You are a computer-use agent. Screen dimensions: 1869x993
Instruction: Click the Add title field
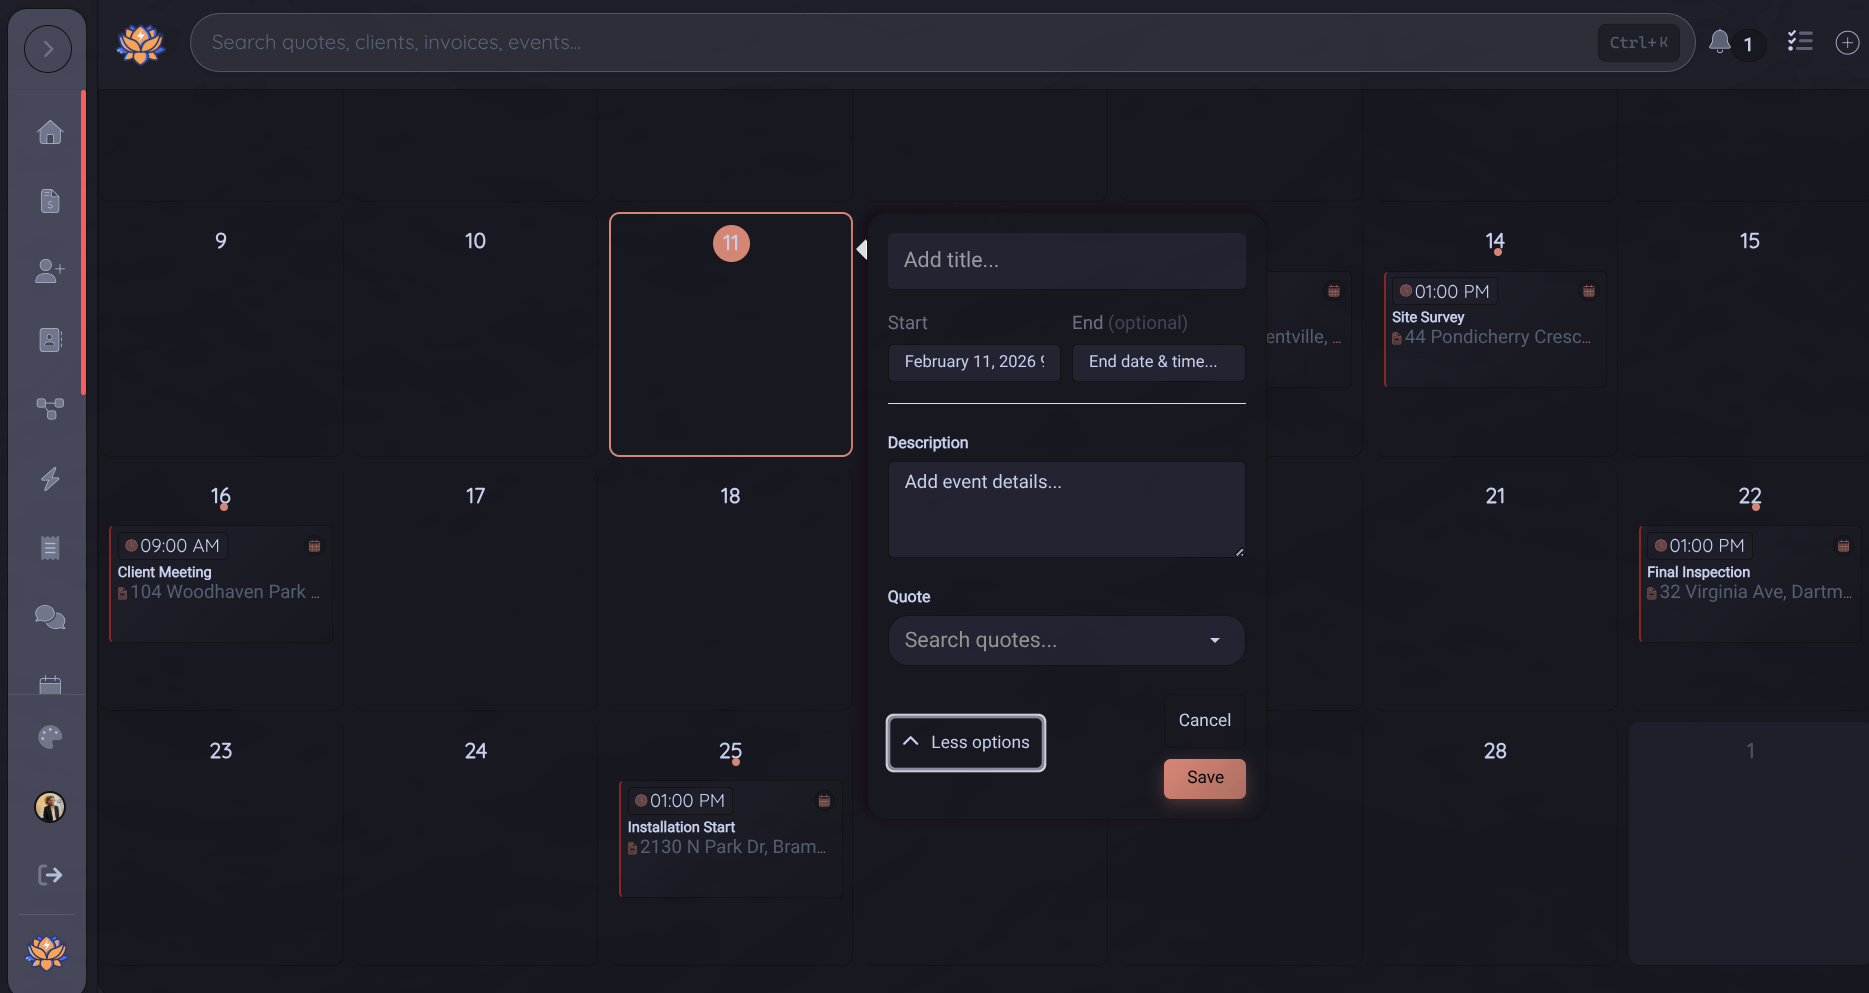pyautogui.click(x=1066, y=260)
